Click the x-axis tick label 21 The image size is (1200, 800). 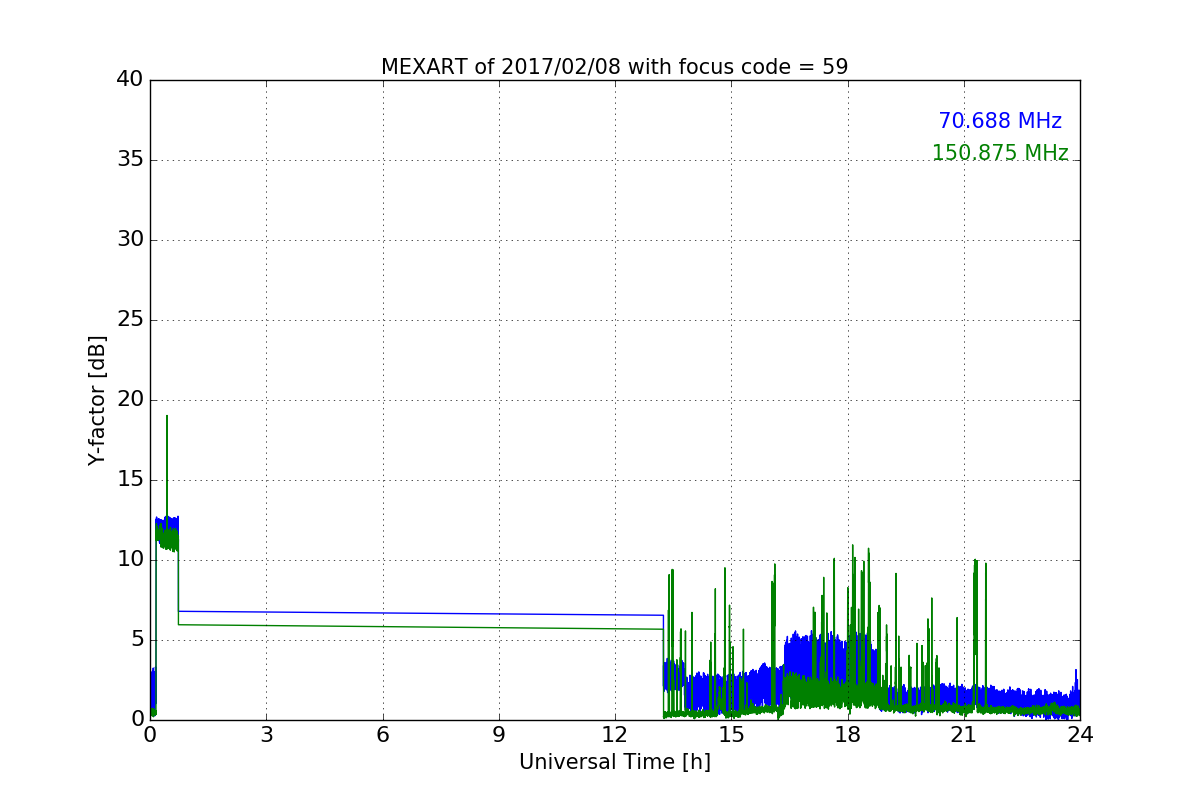tap(964, 735)
